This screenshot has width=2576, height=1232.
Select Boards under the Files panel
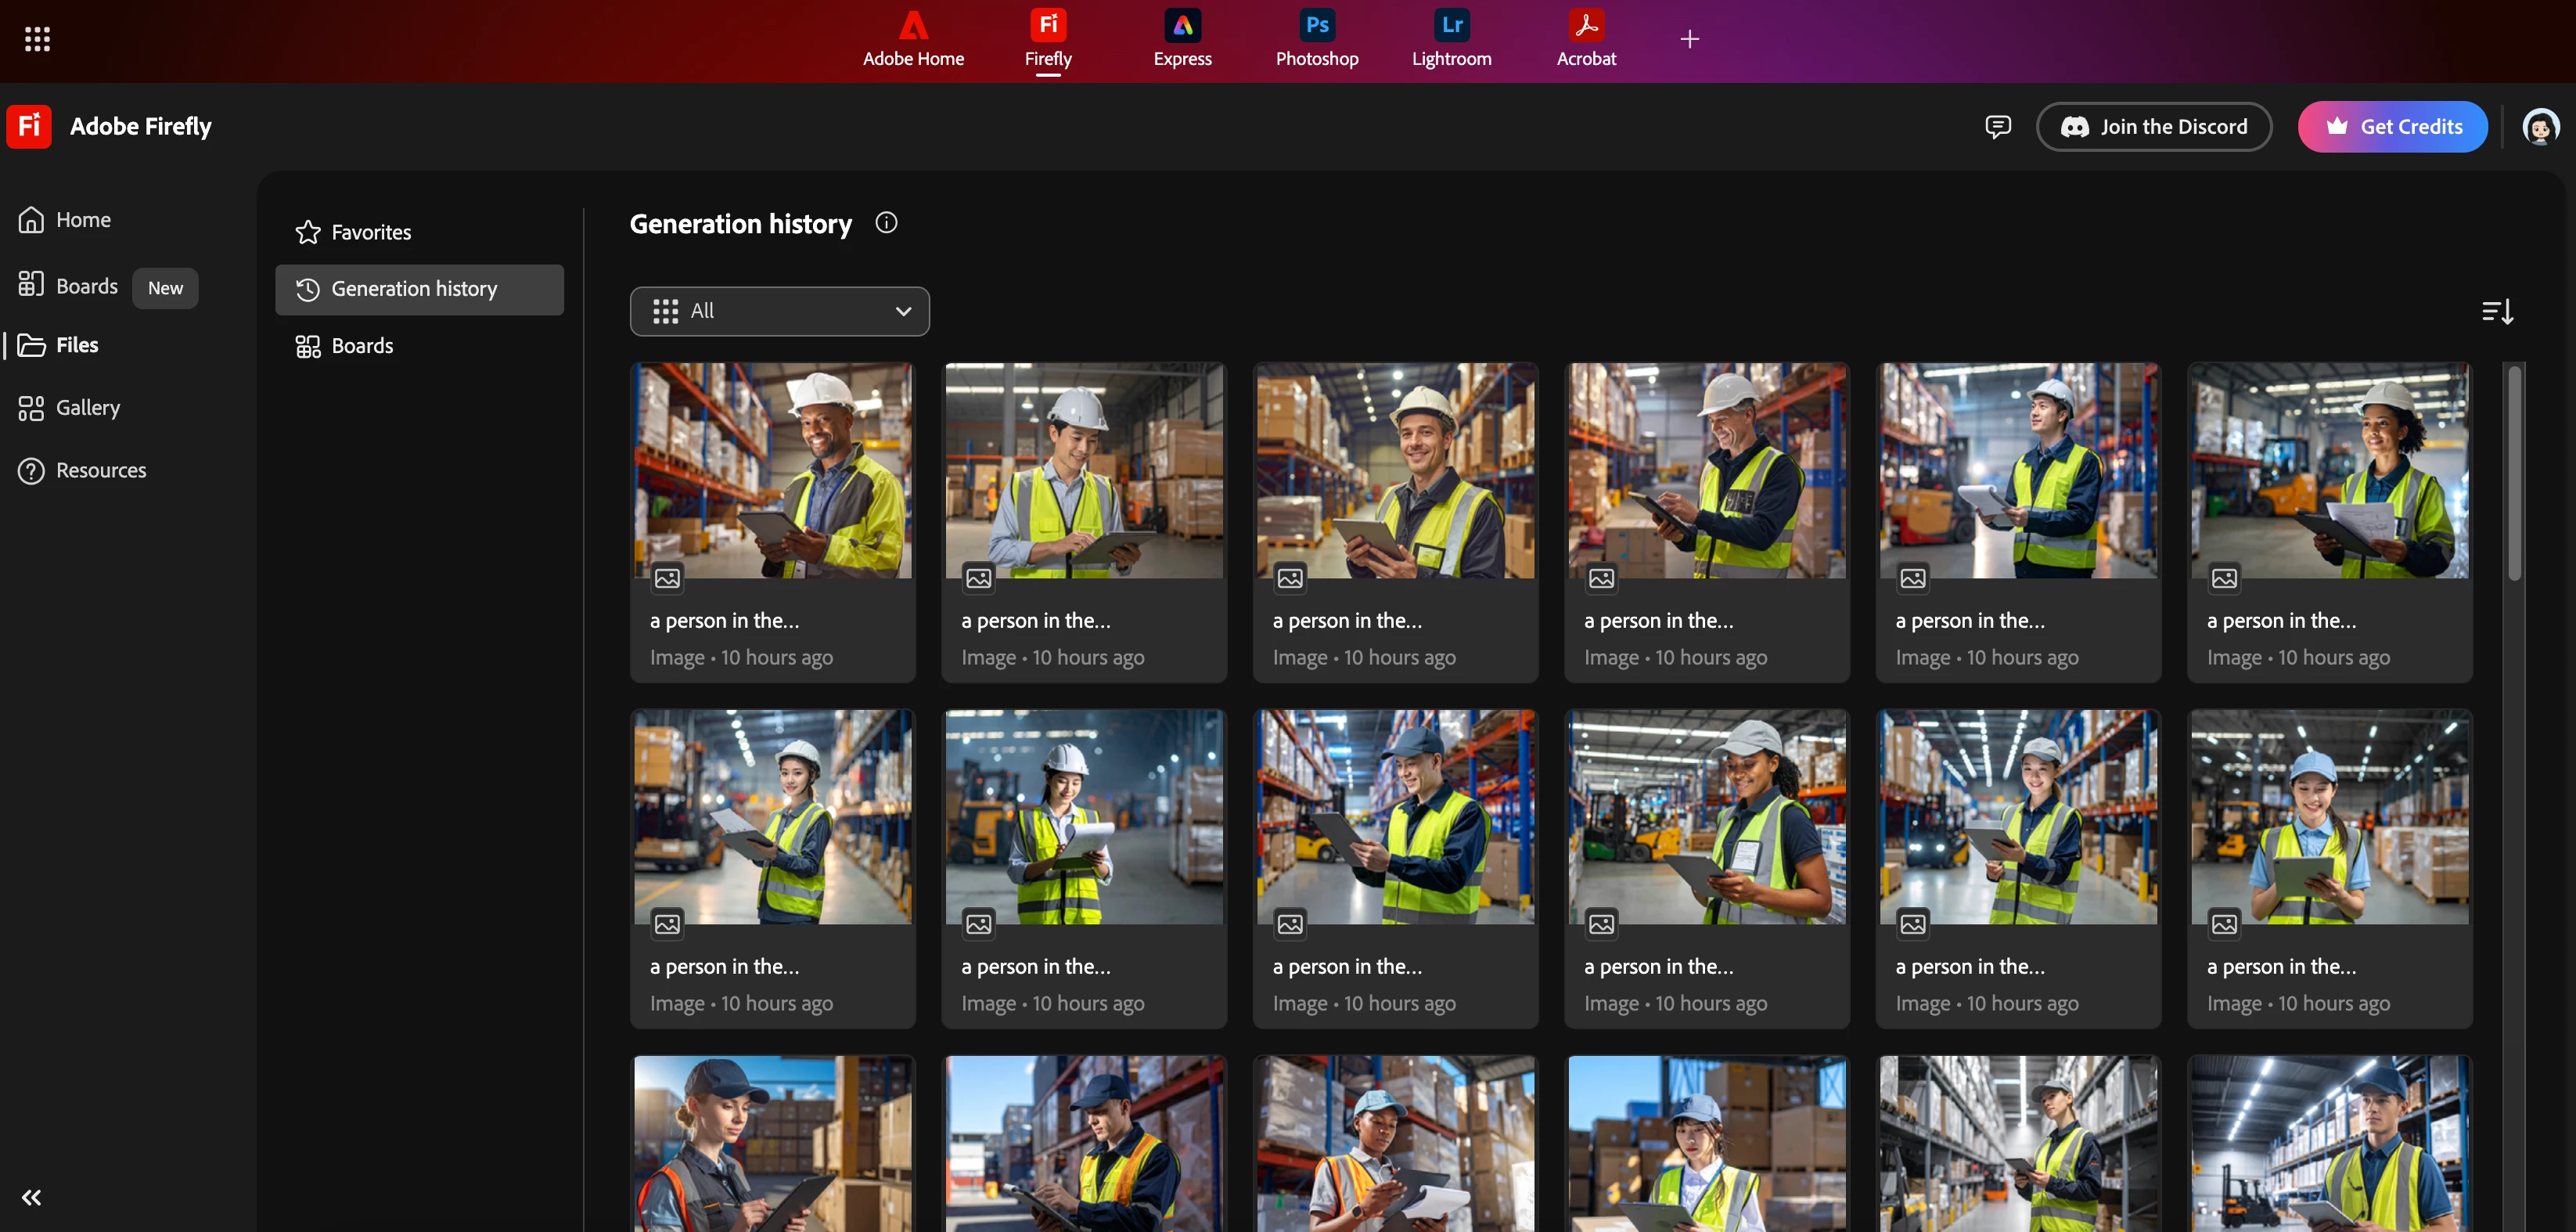[362, 346]
